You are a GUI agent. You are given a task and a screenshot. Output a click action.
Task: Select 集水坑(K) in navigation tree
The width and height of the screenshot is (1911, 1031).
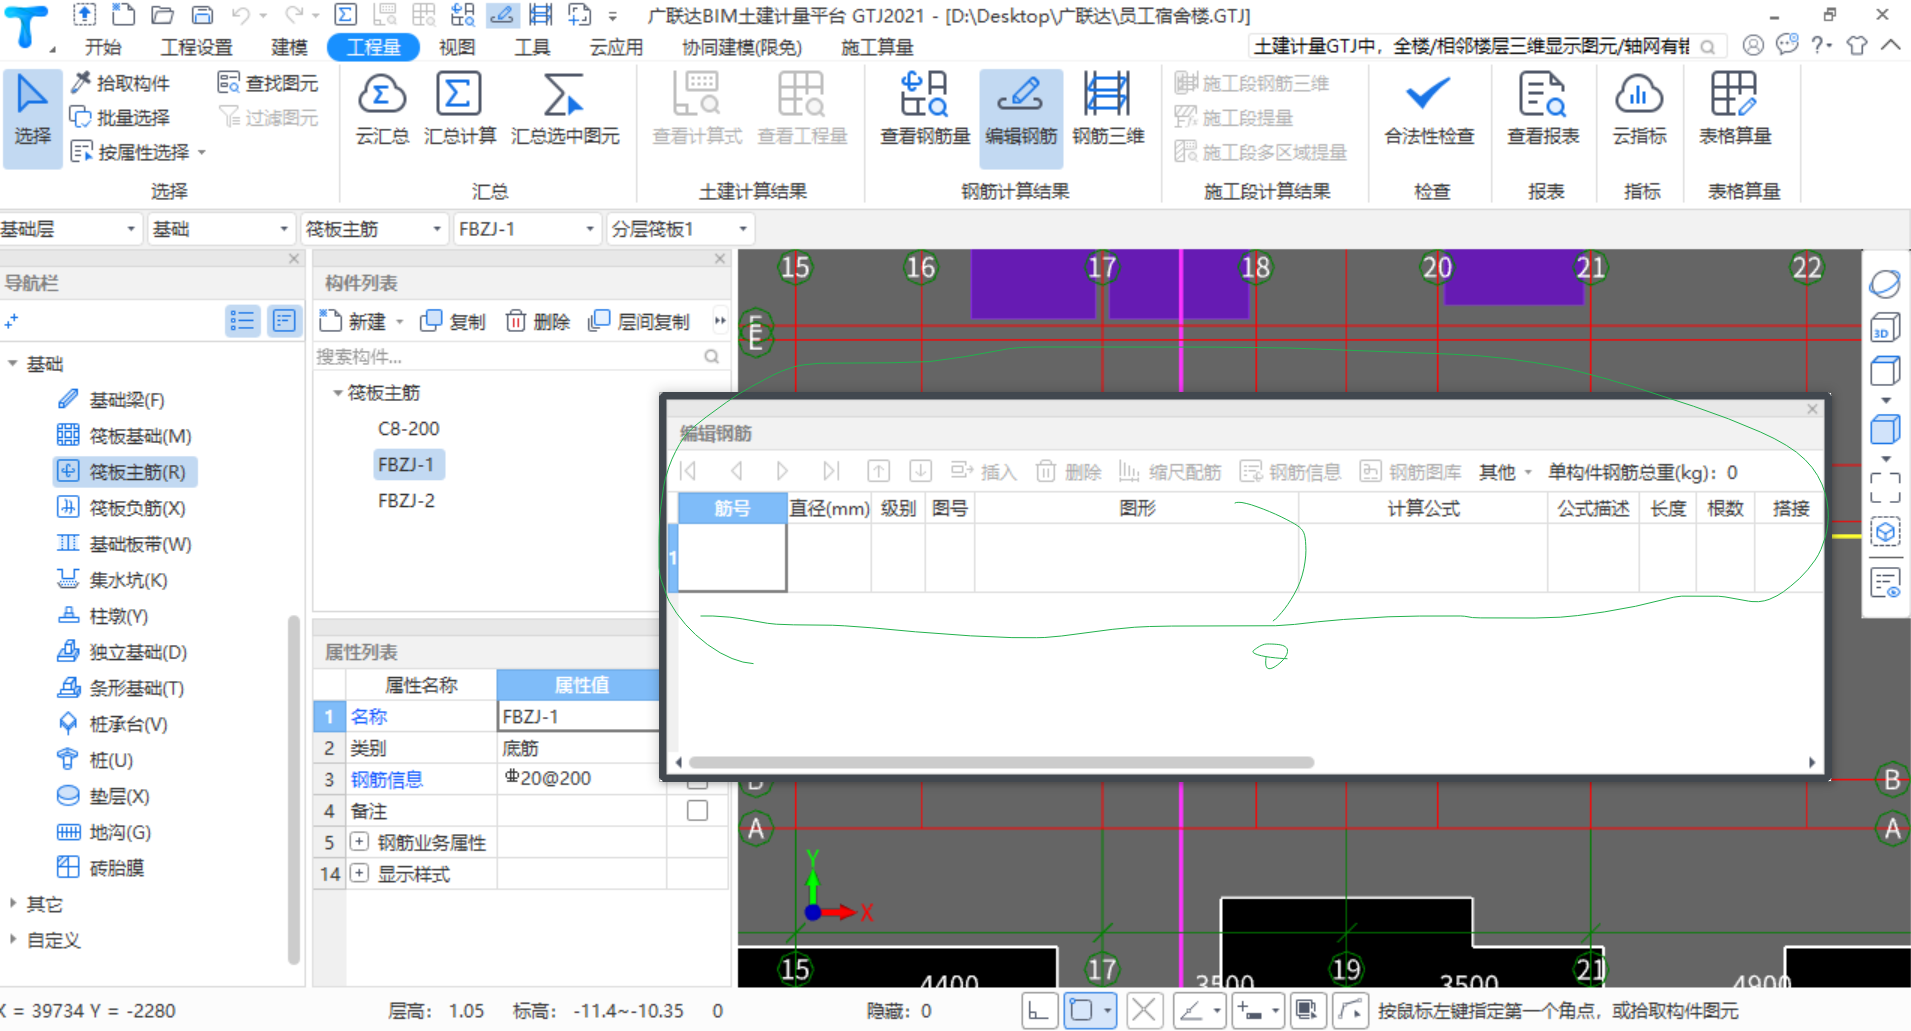click(113, 580)
